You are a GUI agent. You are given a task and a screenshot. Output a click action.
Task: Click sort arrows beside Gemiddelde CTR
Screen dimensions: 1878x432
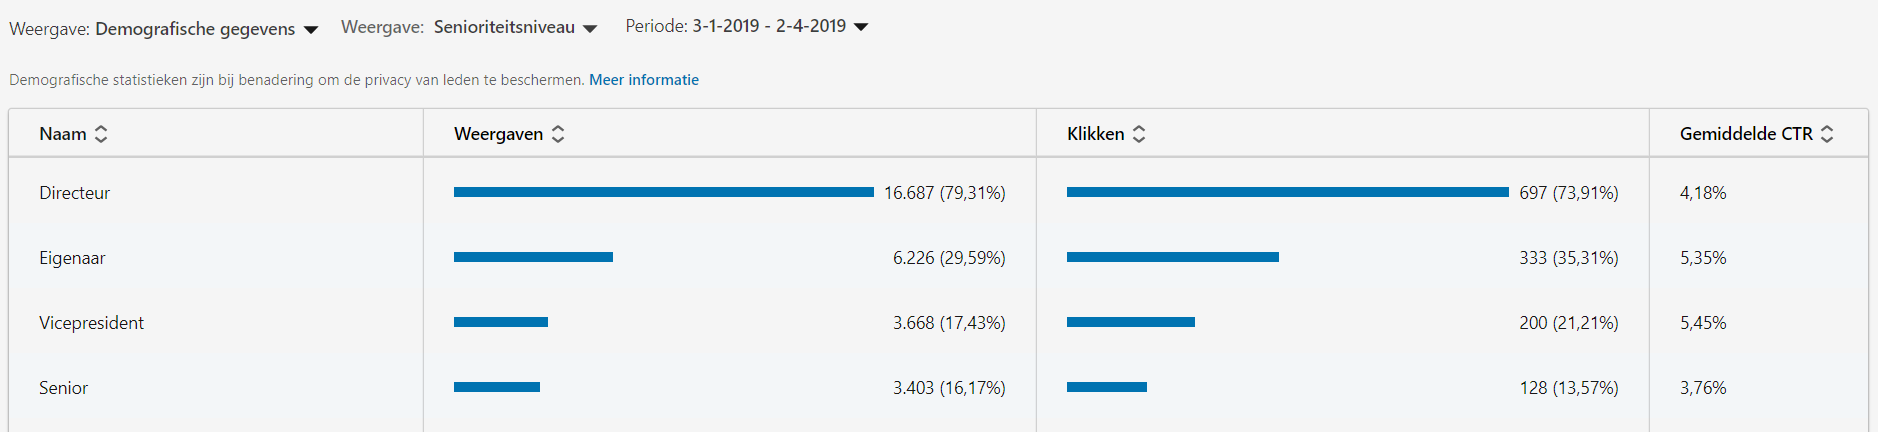pyautogui.click(x=1827, y=134)
